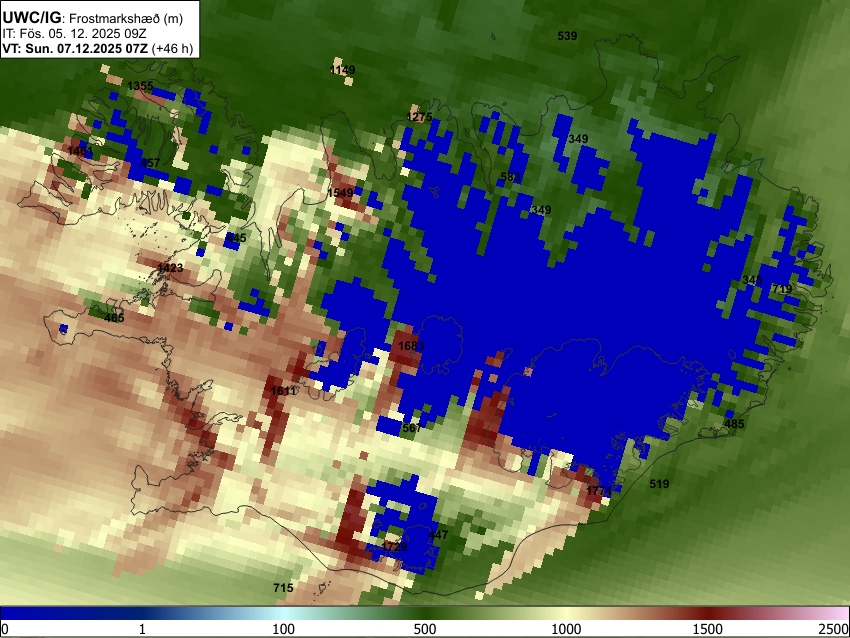Click the color scale tick label 2500
Image resolution: width=850 pixels, height=638 pixels.
pyautogui.click(x=834, y=629)
